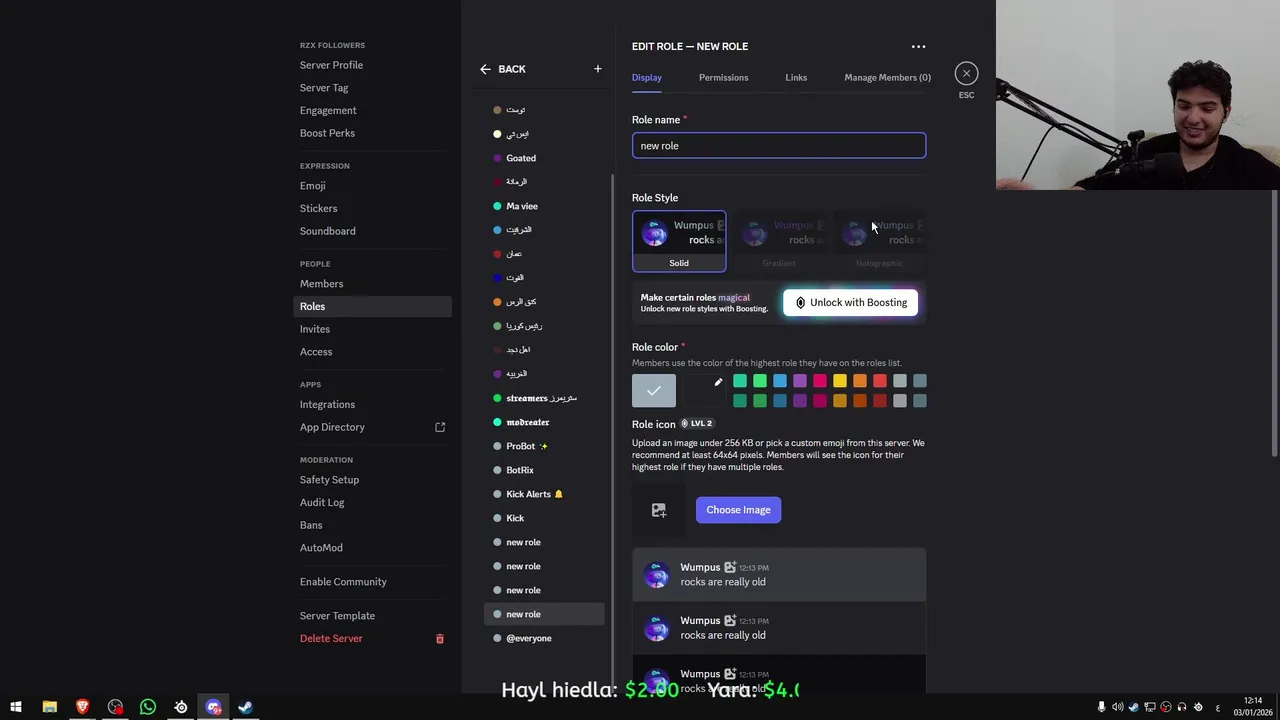
Task: Select the ProBot role
Action: [x=544, y=446]
